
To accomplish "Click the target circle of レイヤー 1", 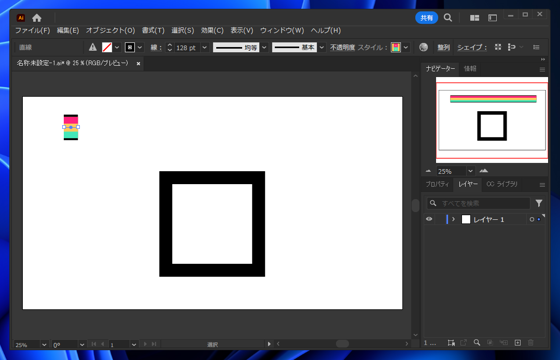I will 531,220.
